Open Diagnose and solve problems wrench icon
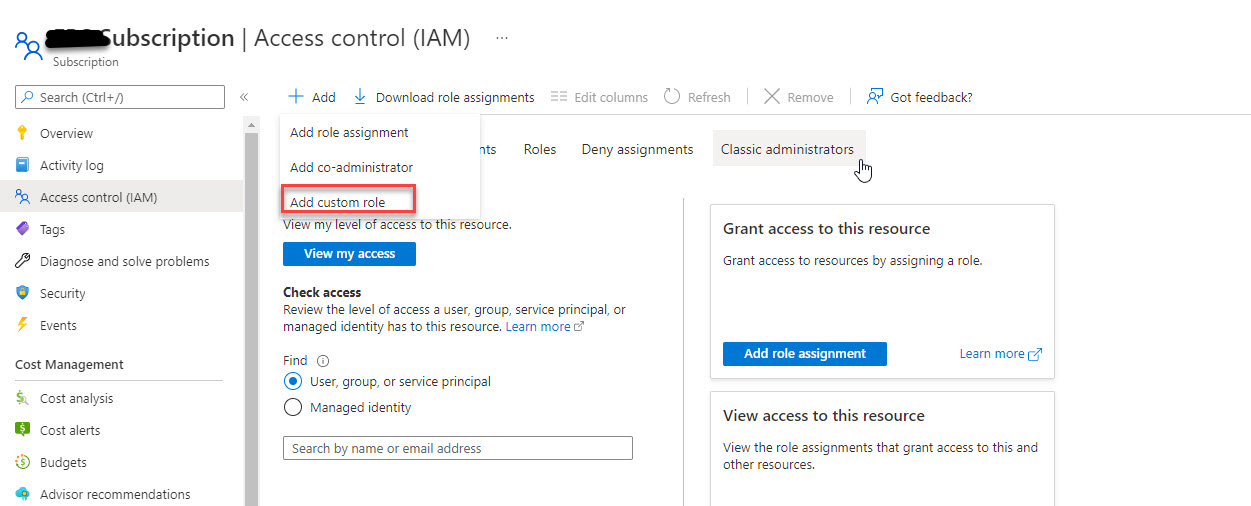This screenshot has height=506, width=1251. coord(22,261)
